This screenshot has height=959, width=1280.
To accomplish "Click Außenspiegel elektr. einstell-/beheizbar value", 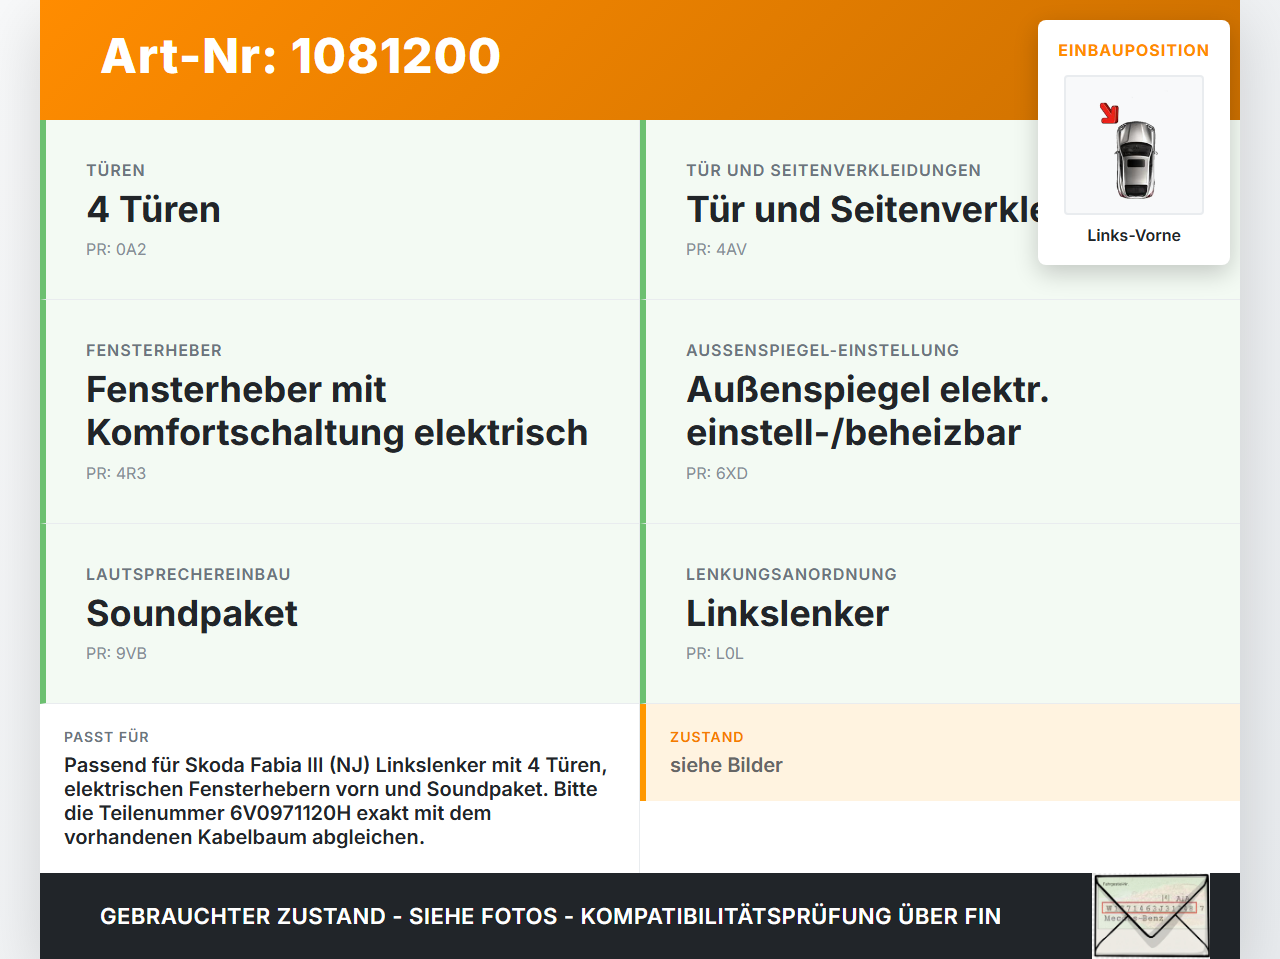I will pos(868,411).
